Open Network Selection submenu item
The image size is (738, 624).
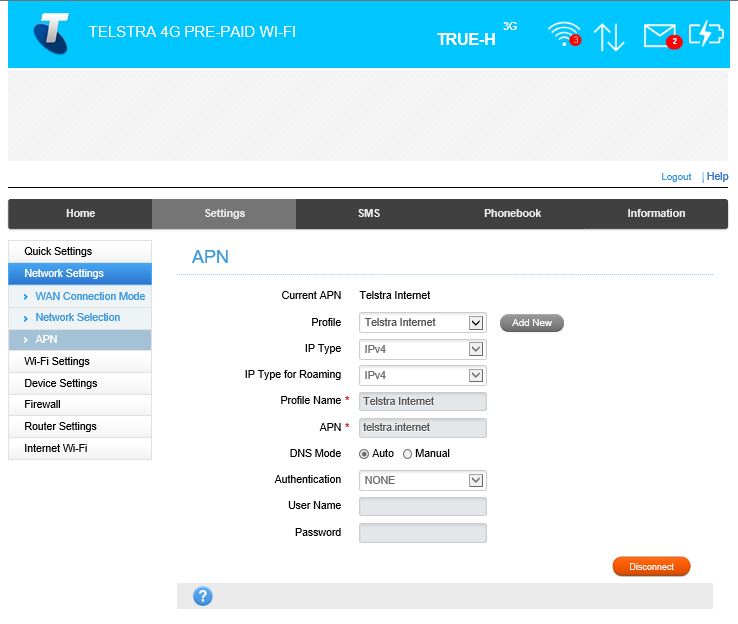tap(80, 318)
